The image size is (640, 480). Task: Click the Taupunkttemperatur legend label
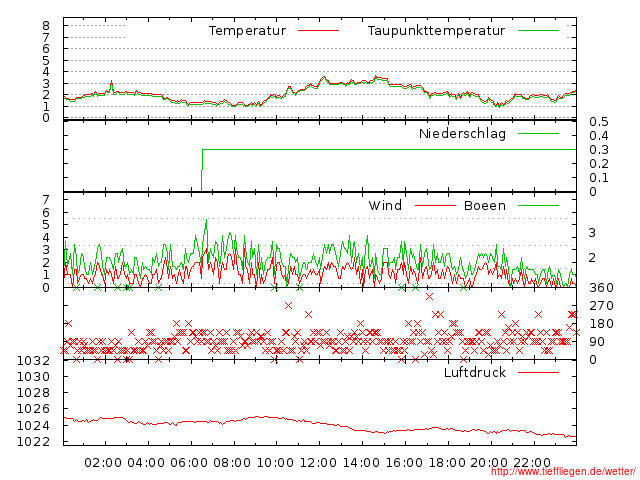coord(436,31)
